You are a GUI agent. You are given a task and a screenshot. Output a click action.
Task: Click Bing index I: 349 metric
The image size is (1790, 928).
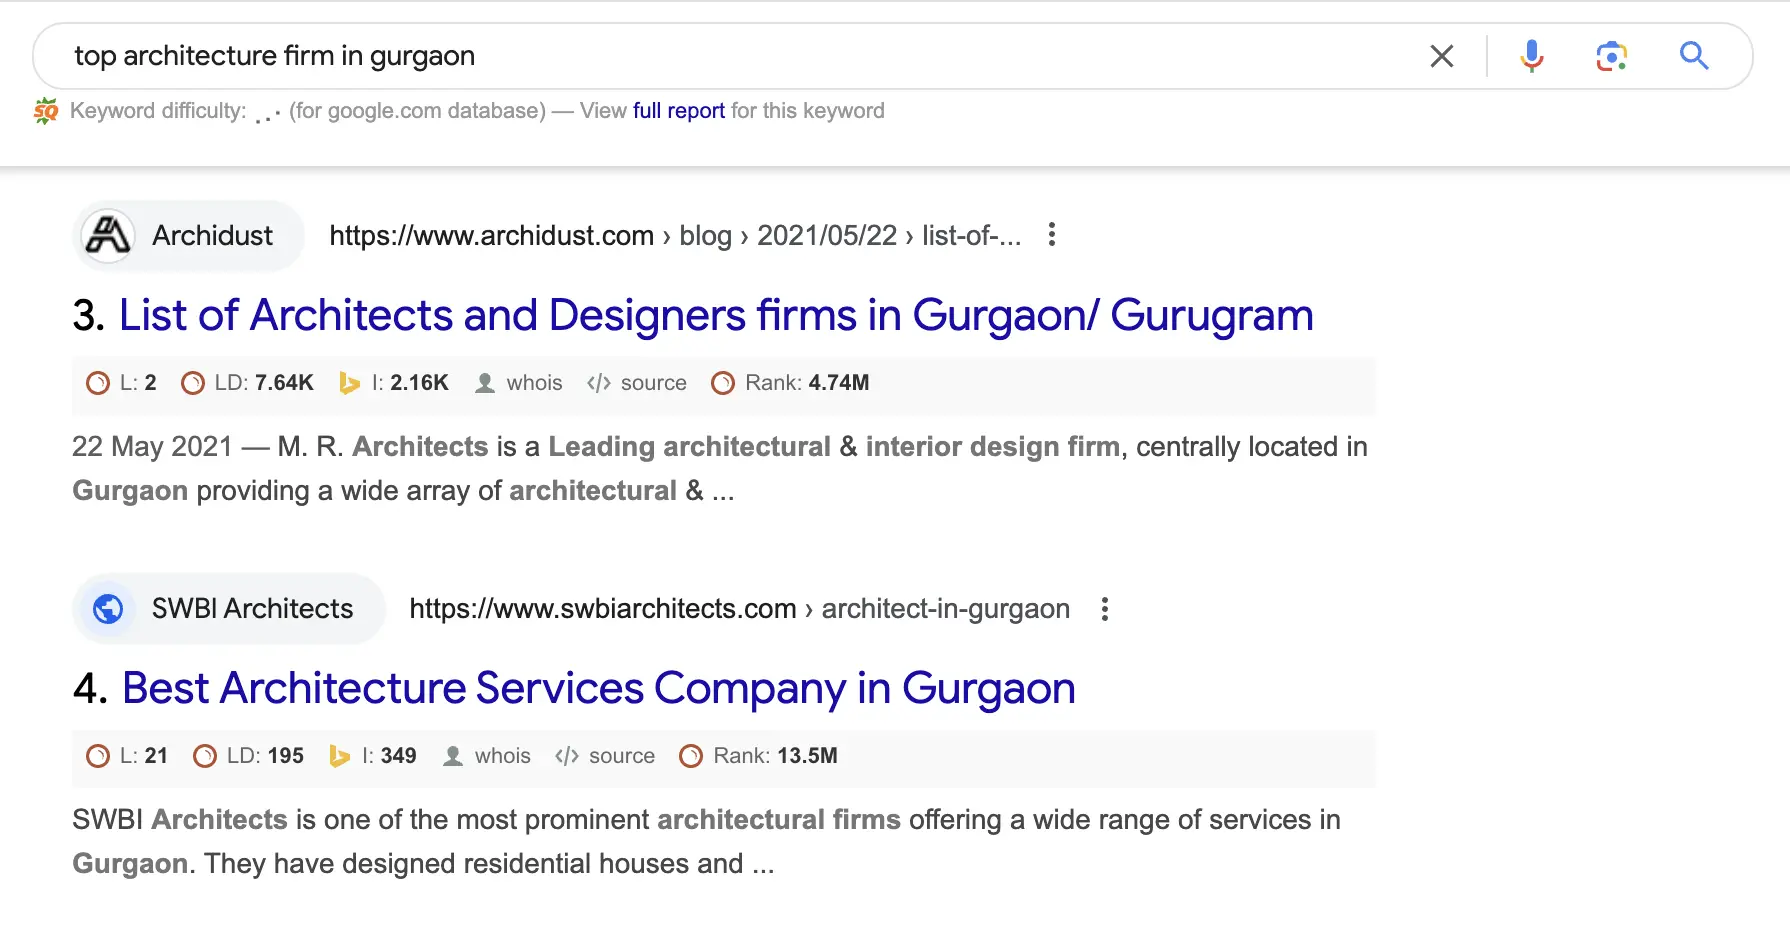[388, 756]
